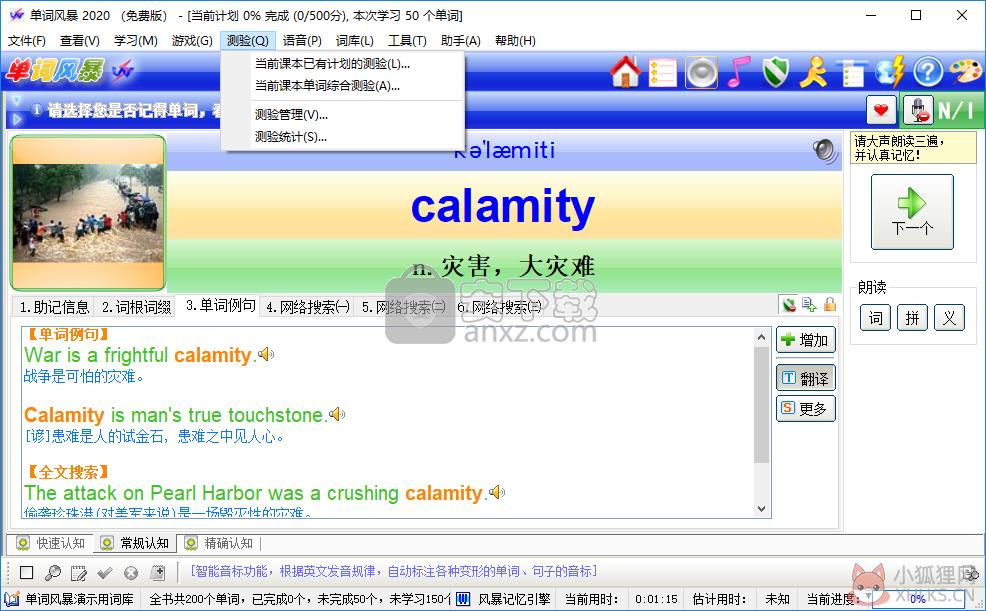Click the notepad edit icon in bottom toolbar

point(79,573)
